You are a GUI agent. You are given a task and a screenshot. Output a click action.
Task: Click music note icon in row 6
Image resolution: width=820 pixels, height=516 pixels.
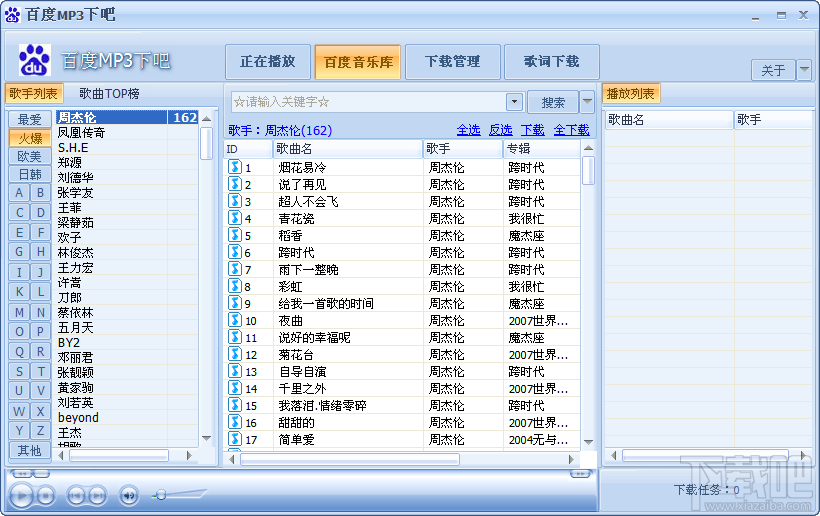[235, 252]
